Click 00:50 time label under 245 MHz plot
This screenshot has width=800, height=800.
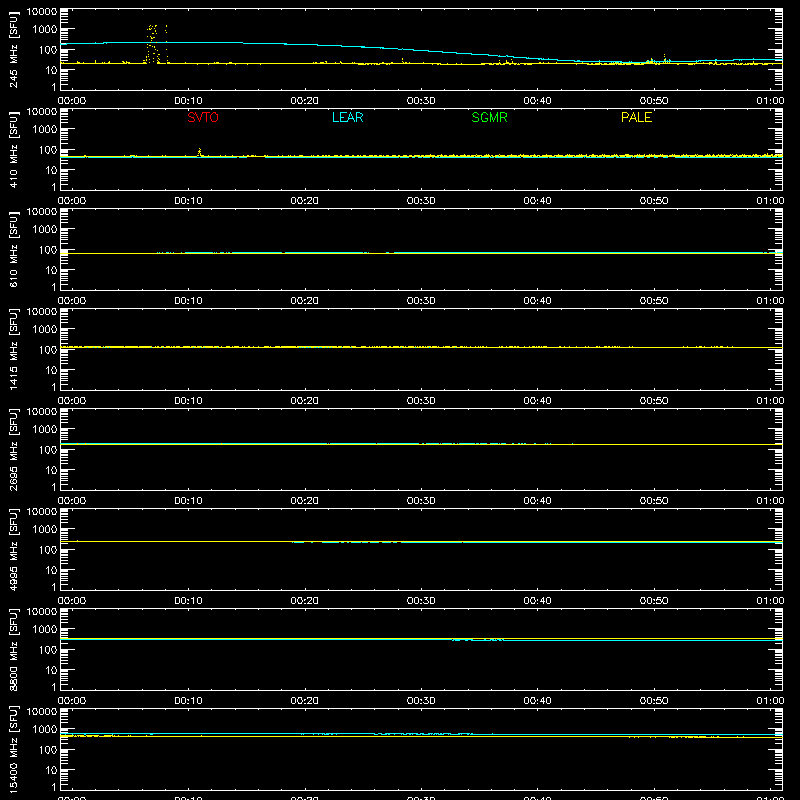[x=654, y=101]
